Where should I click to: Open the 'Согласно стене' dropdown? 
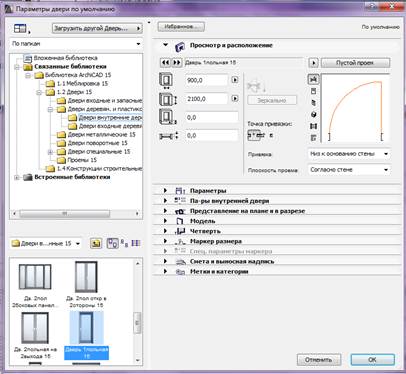349,170
